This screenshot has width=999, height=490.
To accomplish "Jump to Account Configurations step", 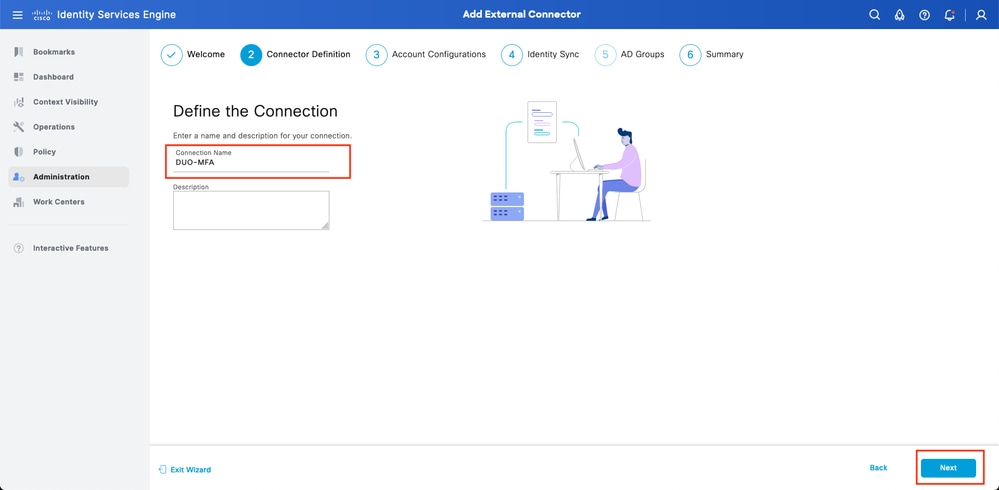I will click(439, 55).
